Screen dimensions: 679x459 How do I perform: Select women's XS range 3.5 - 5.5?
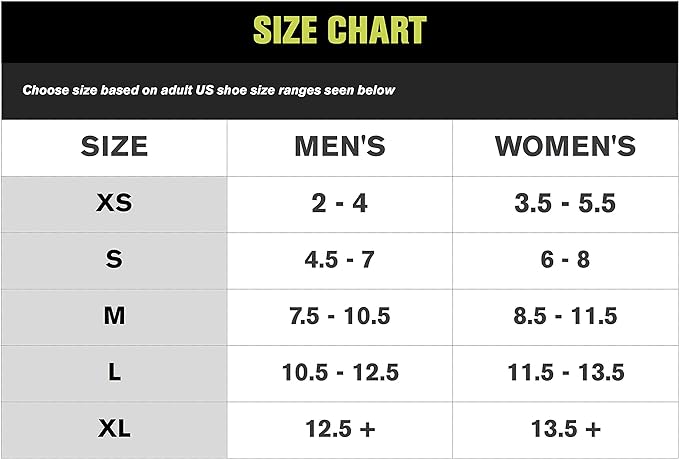[565, 204]
